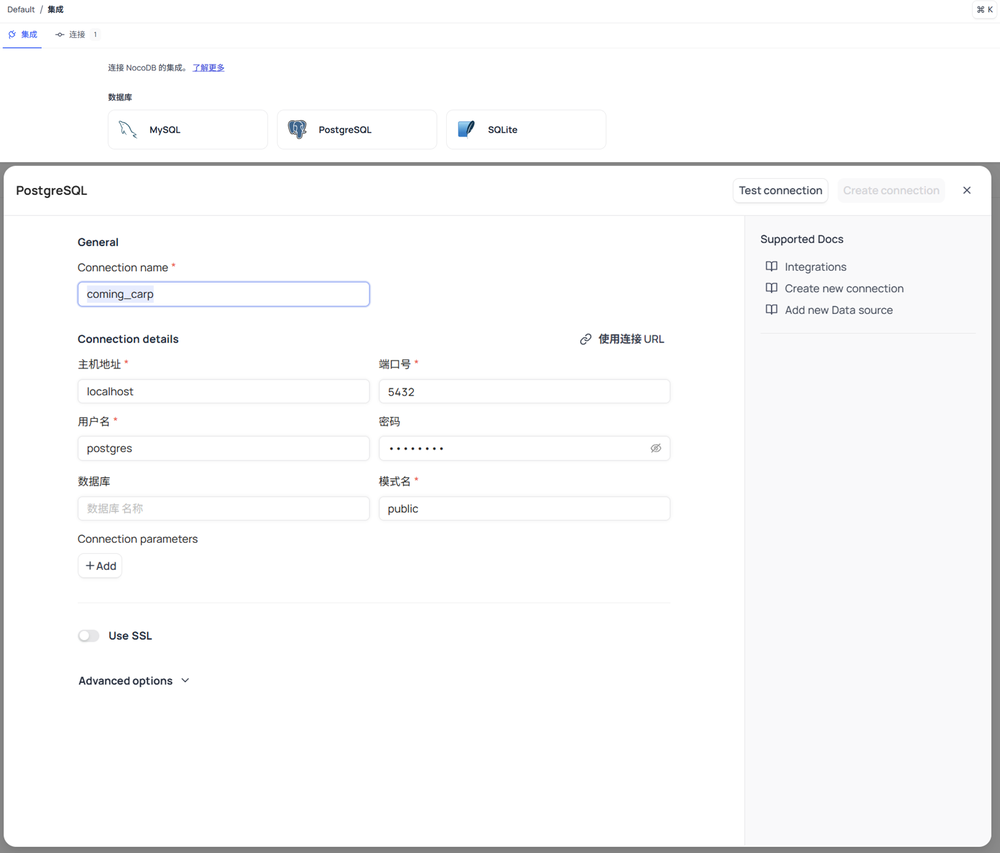The width and height of the screenshot is (1000, 853).
Task: Select the SQLite feather icon
Action: pyautogui.click(x=466, y=129)
